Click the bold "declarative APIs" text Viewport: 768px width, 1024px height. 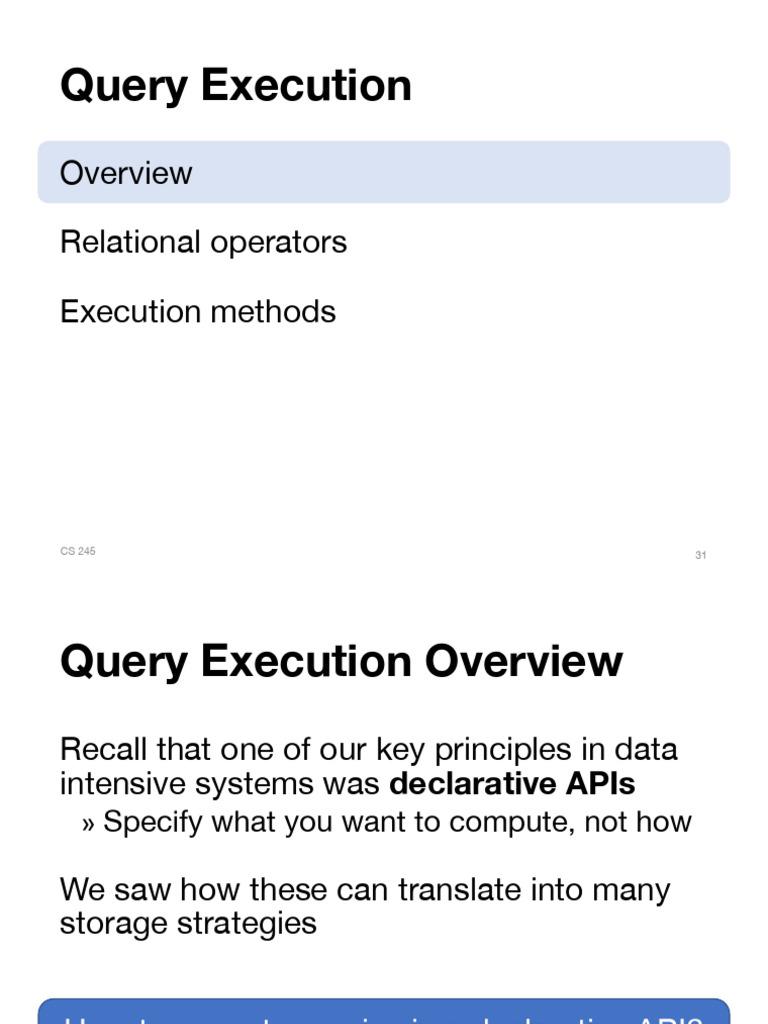coord(512,784)
